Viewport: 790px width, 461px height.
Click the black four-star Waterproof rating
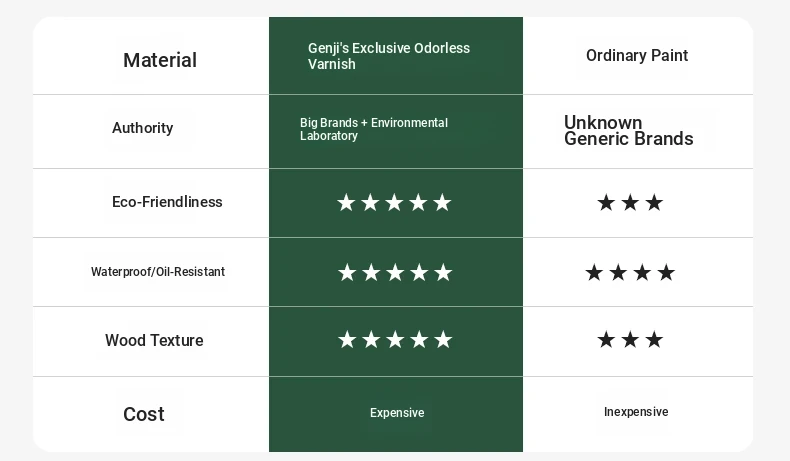click(x=630, y=273)
